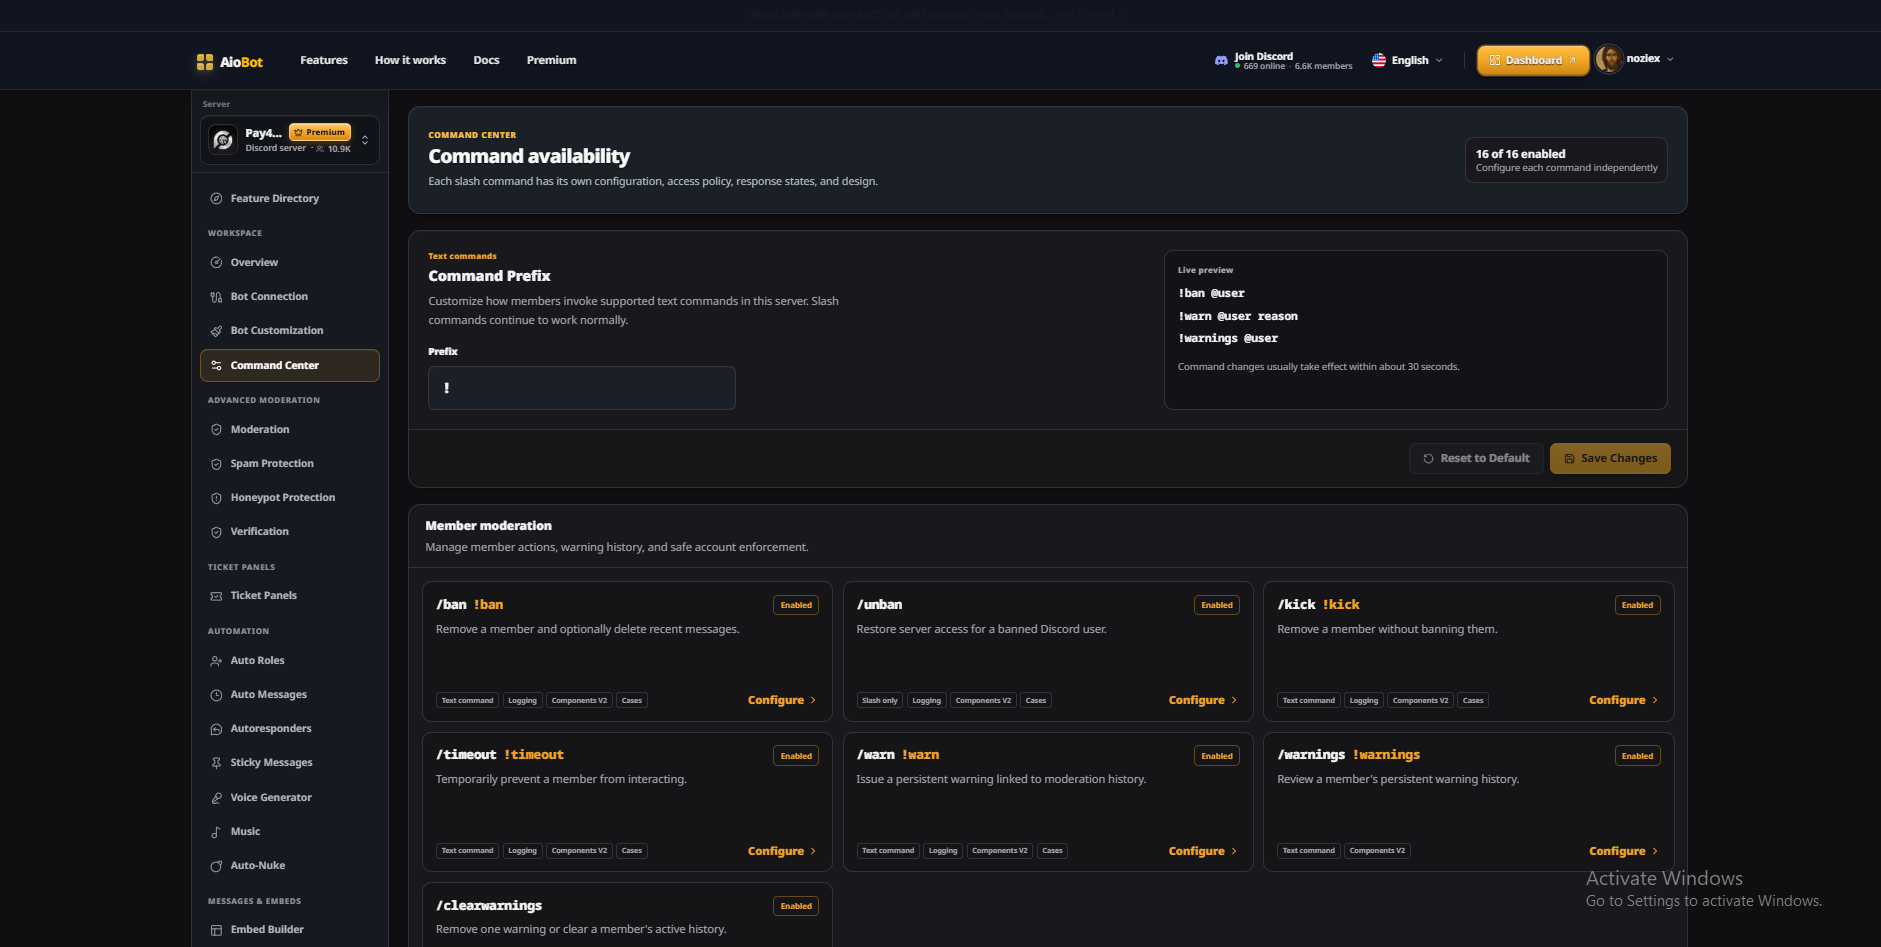Click the Ticket Panels icon
The height and width of the screenshot is (947, 1881).
coord(216,596)
